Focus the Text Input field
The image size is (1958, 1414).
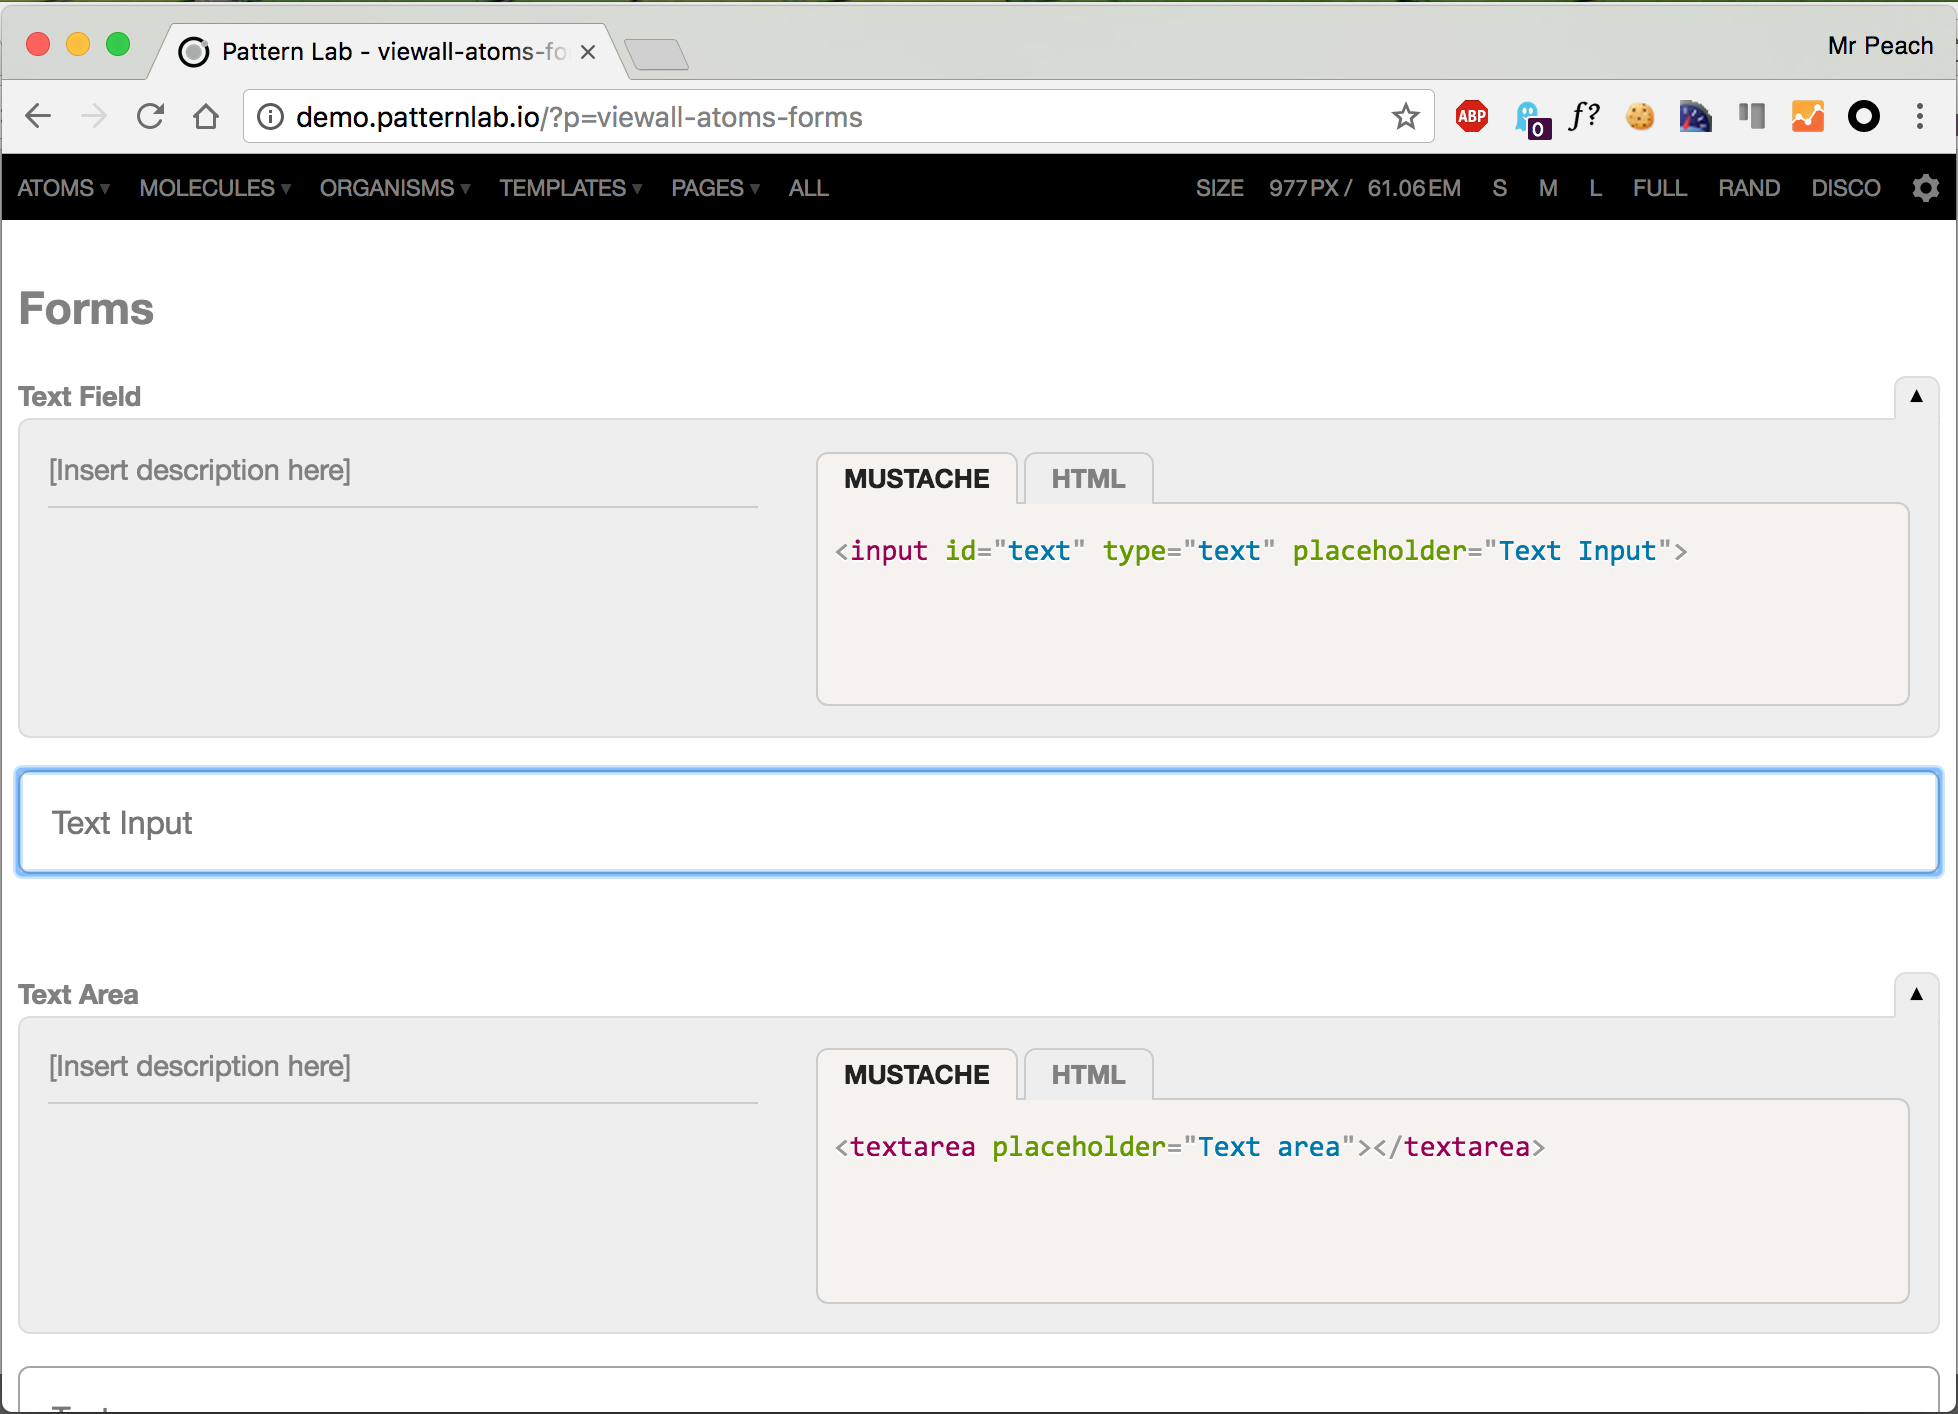pos(979,822)
